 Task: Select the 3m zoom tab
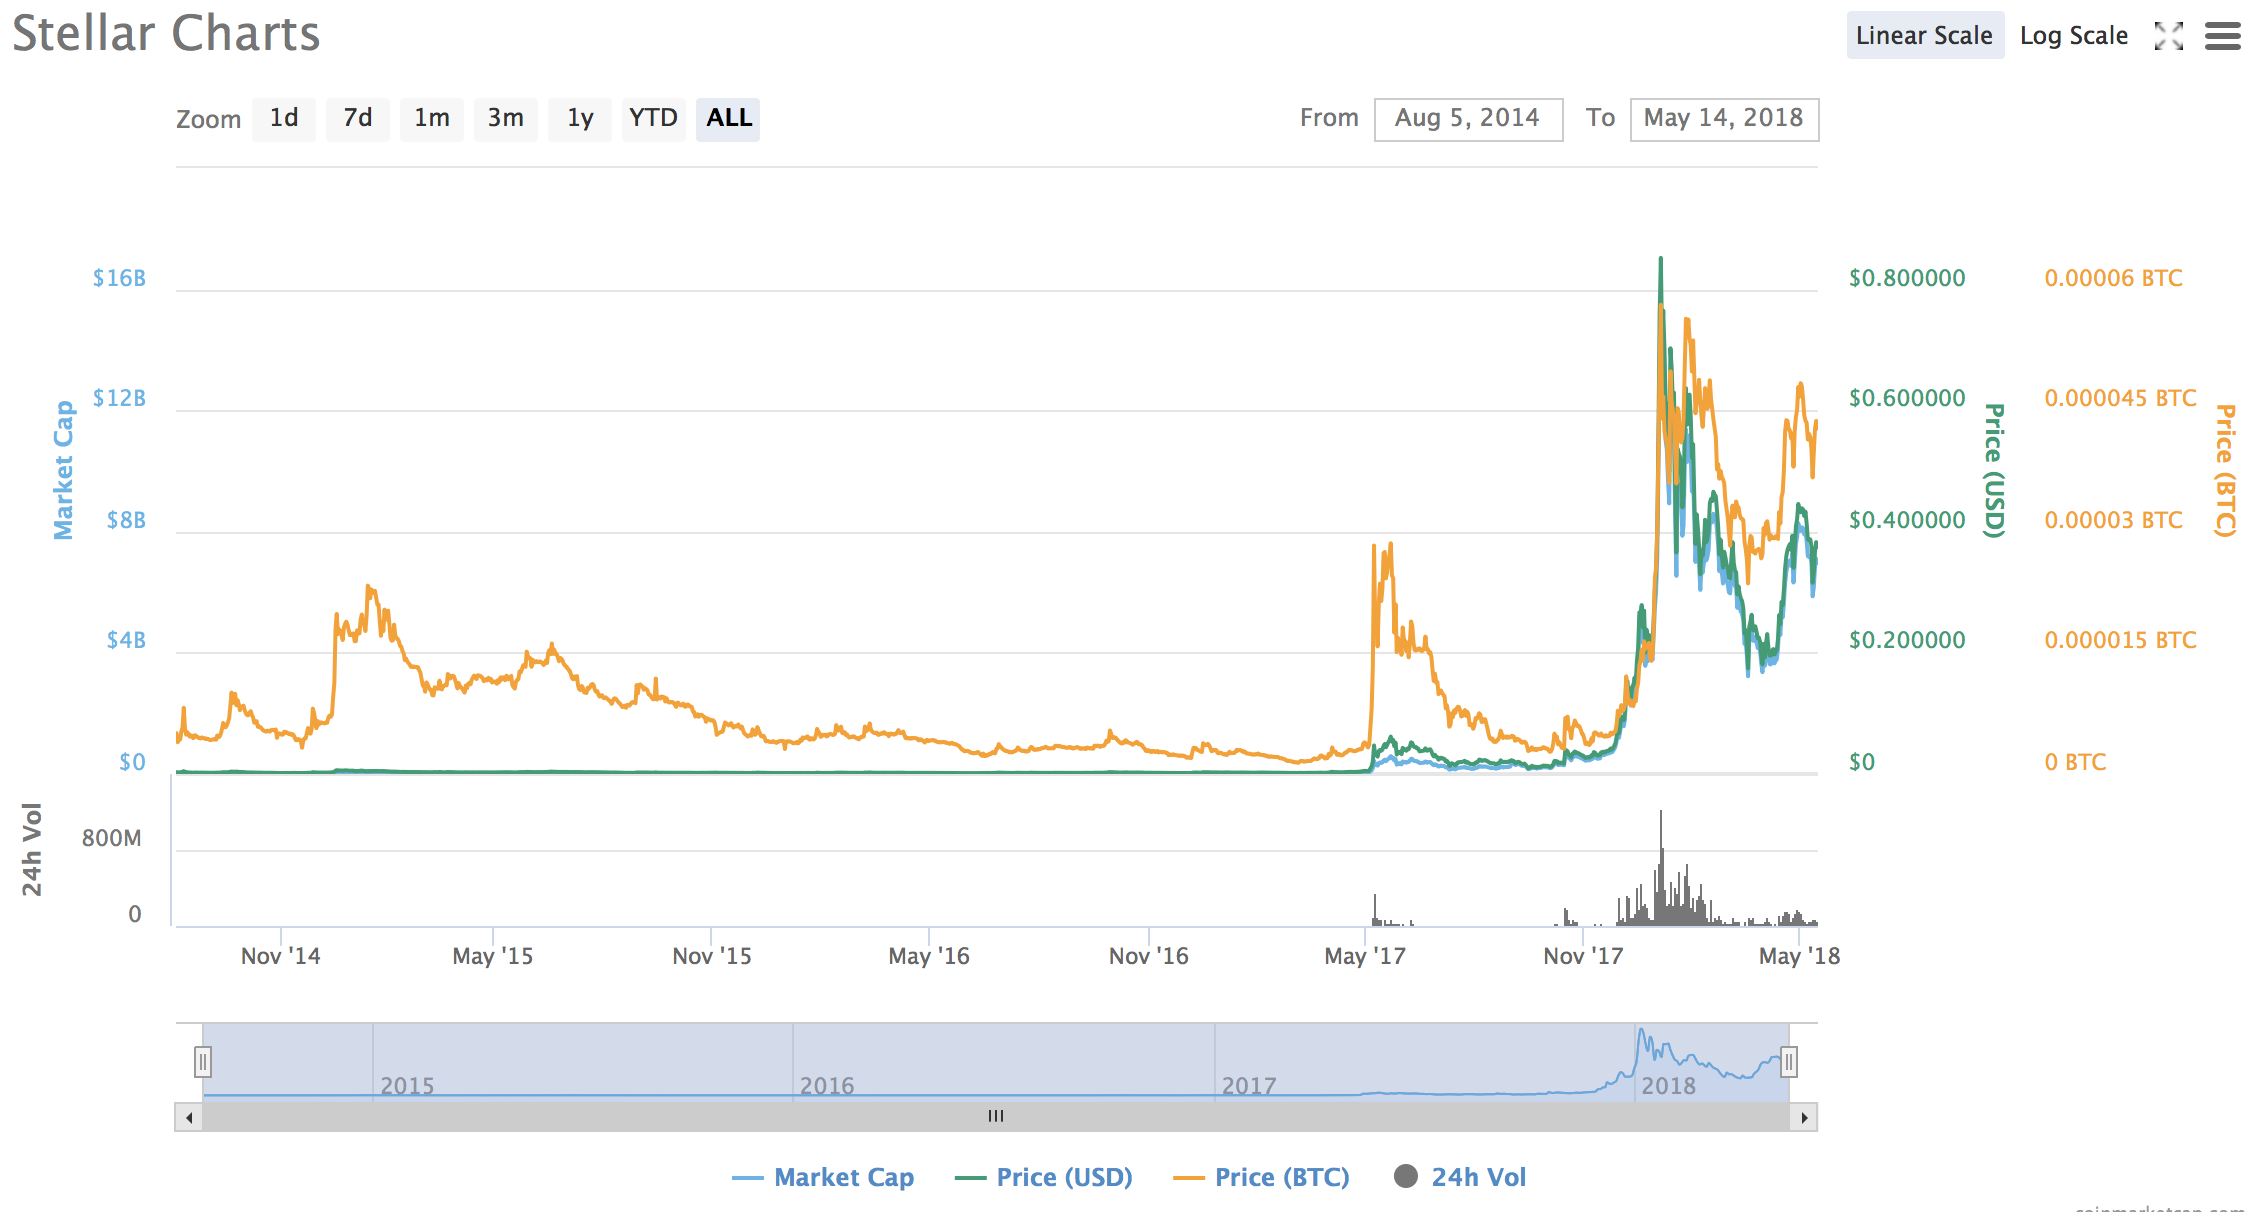click(x=505, y=119)
